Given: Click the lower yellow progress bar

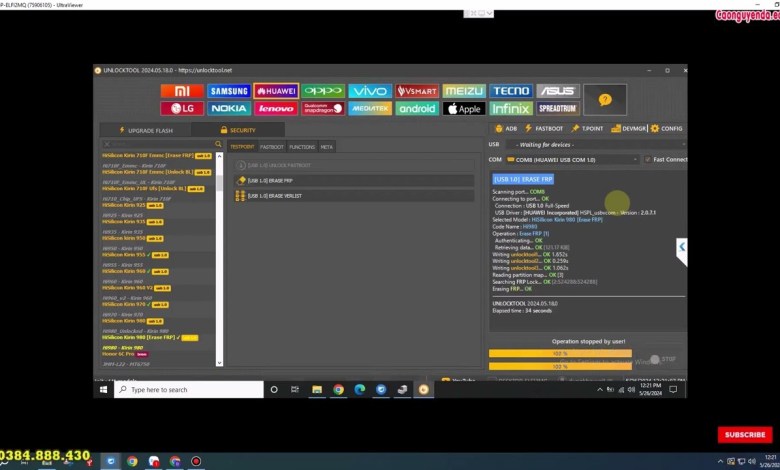Looking at the screenshot, I should (x=560, y=367).
